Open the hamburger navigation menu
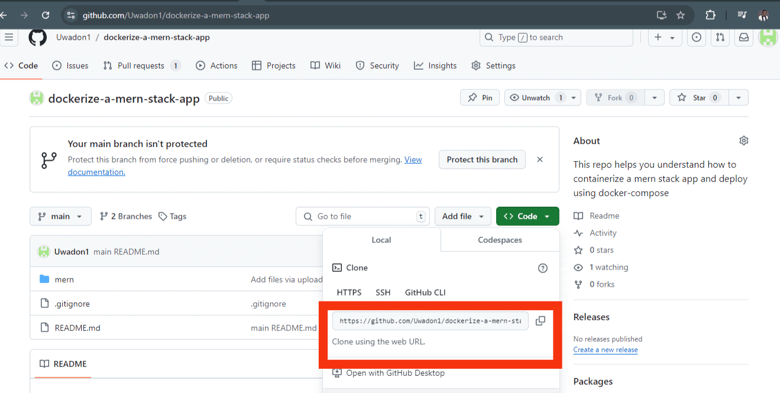Image resolution: width=780 pixels, height=393 pixels. [x=9, y=37]
